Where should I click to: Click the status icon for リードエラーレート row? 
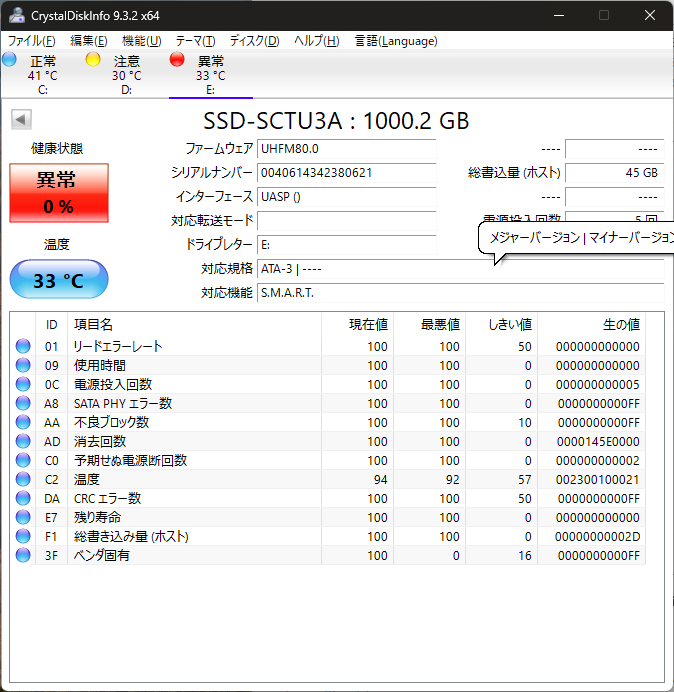click(23, 346)
